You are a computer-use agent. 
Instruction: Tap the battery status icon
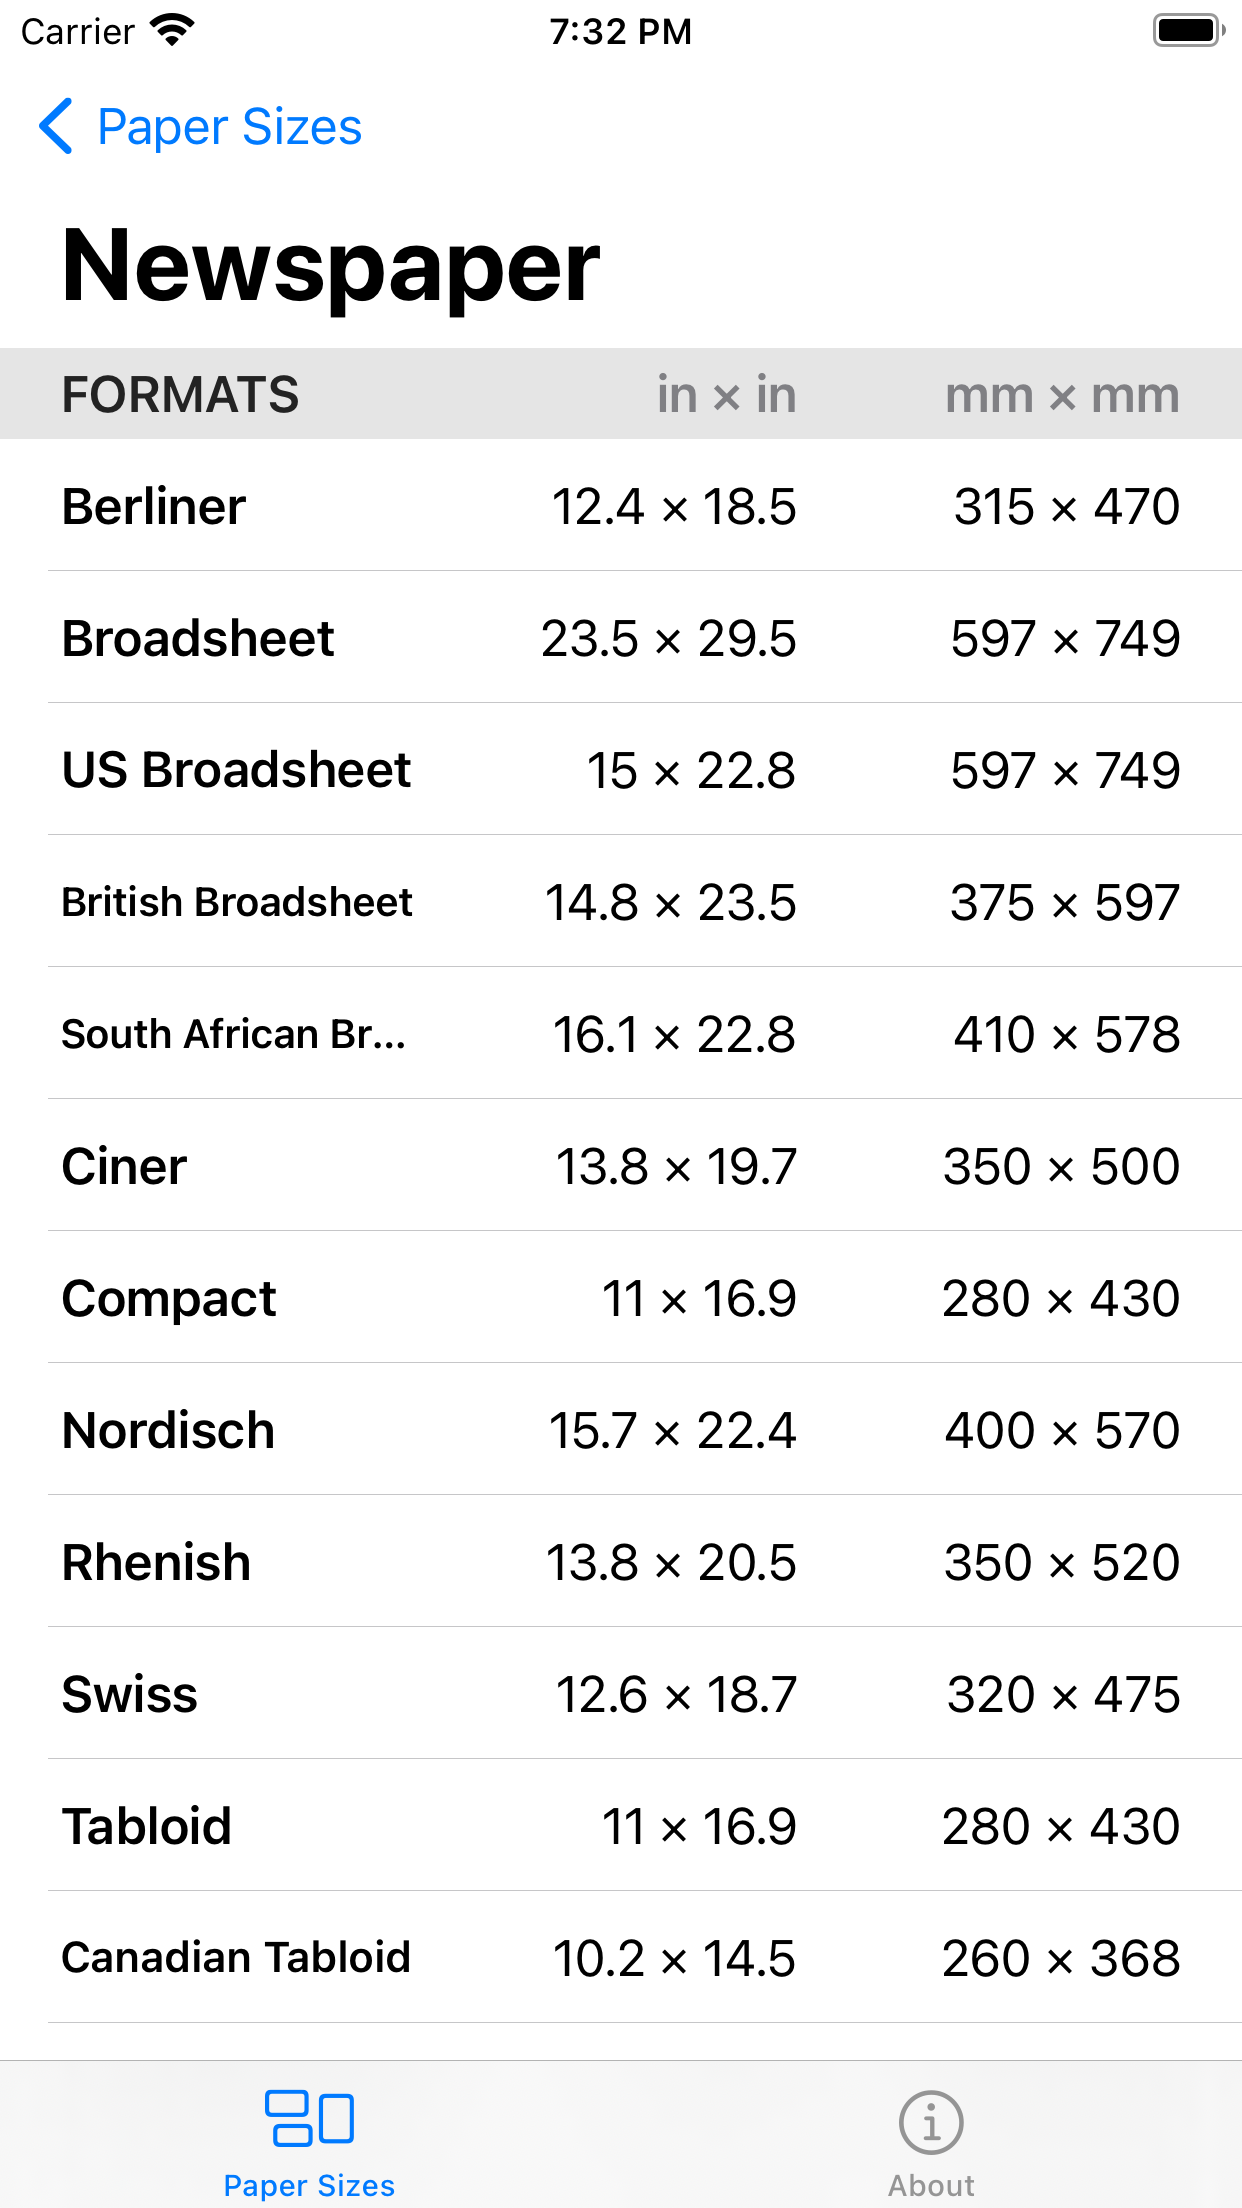(1188, 31)
